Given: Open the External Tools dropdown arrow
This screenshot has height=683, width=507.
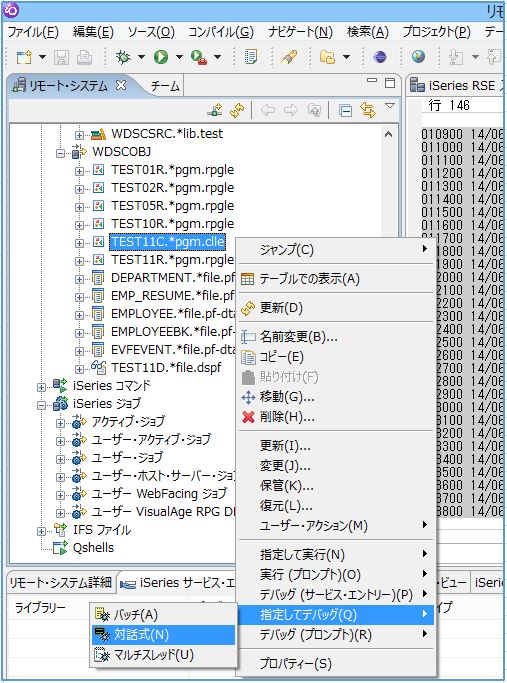Looking at the screenshot, I should [x=217, y=57].
